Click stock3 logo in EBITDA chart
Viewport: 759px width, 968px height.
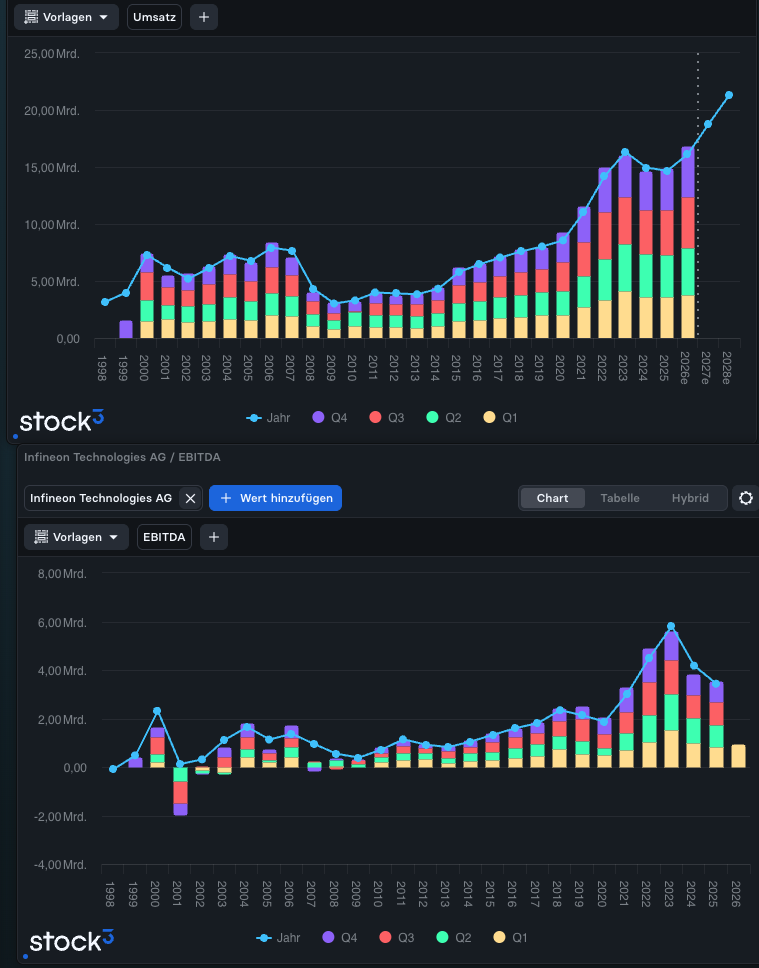[x=72, y=941]
